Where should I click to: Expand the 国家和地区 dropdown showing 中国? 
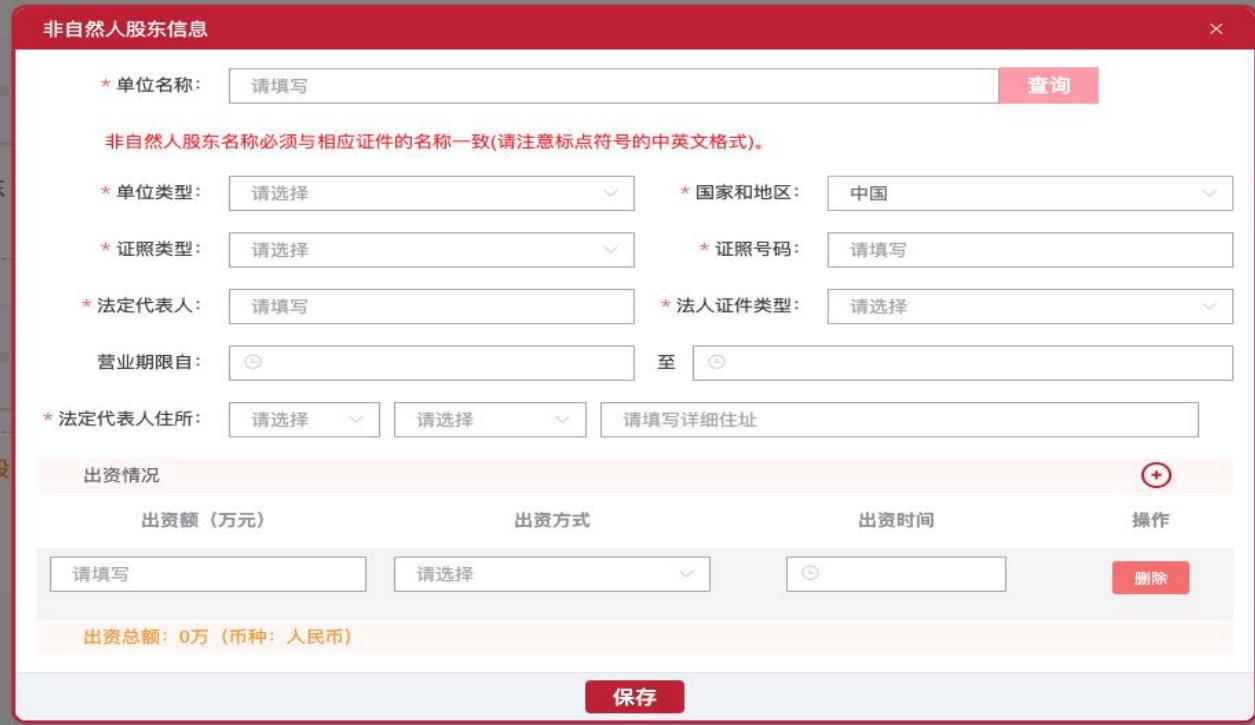1029,194
